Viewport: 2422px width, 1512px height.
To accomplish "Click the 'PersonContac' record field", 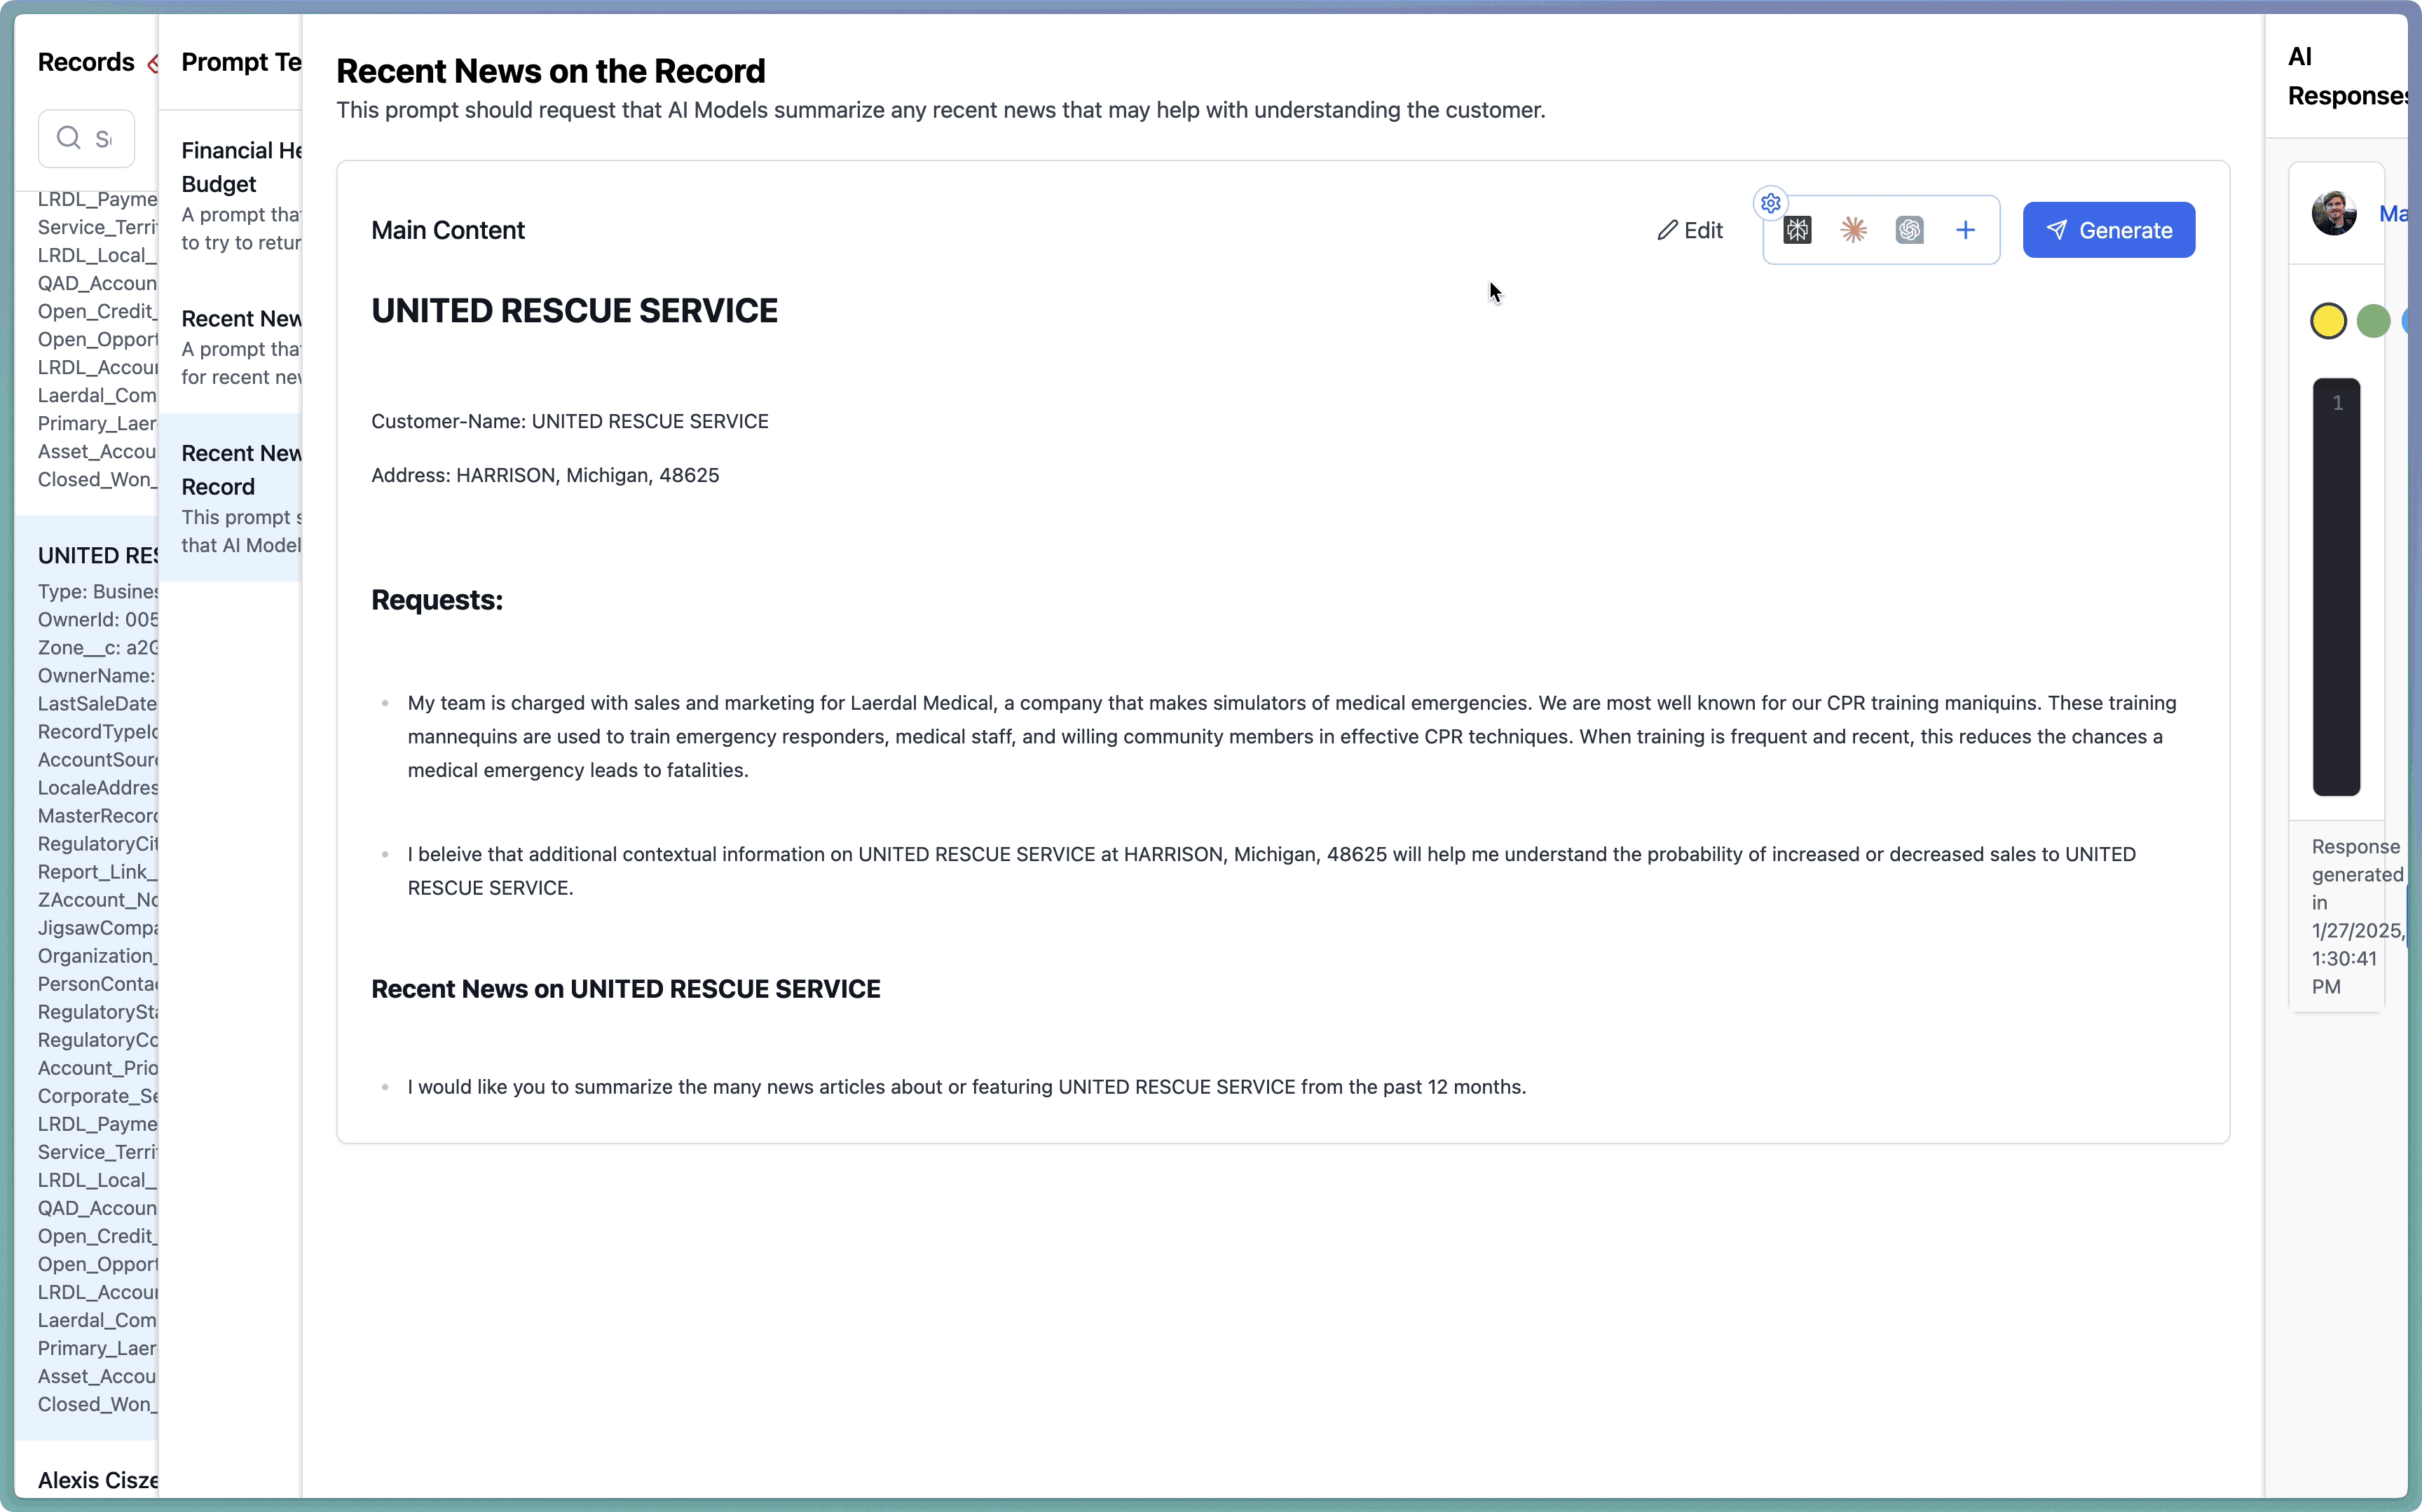I will 98,983.
